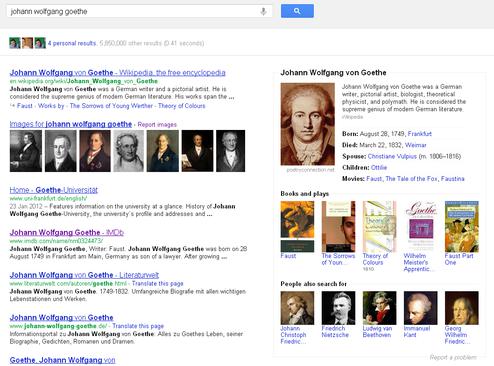Click the Report a problem link
This screenshot has width=494, height=366.
click(x=453, y=357)
